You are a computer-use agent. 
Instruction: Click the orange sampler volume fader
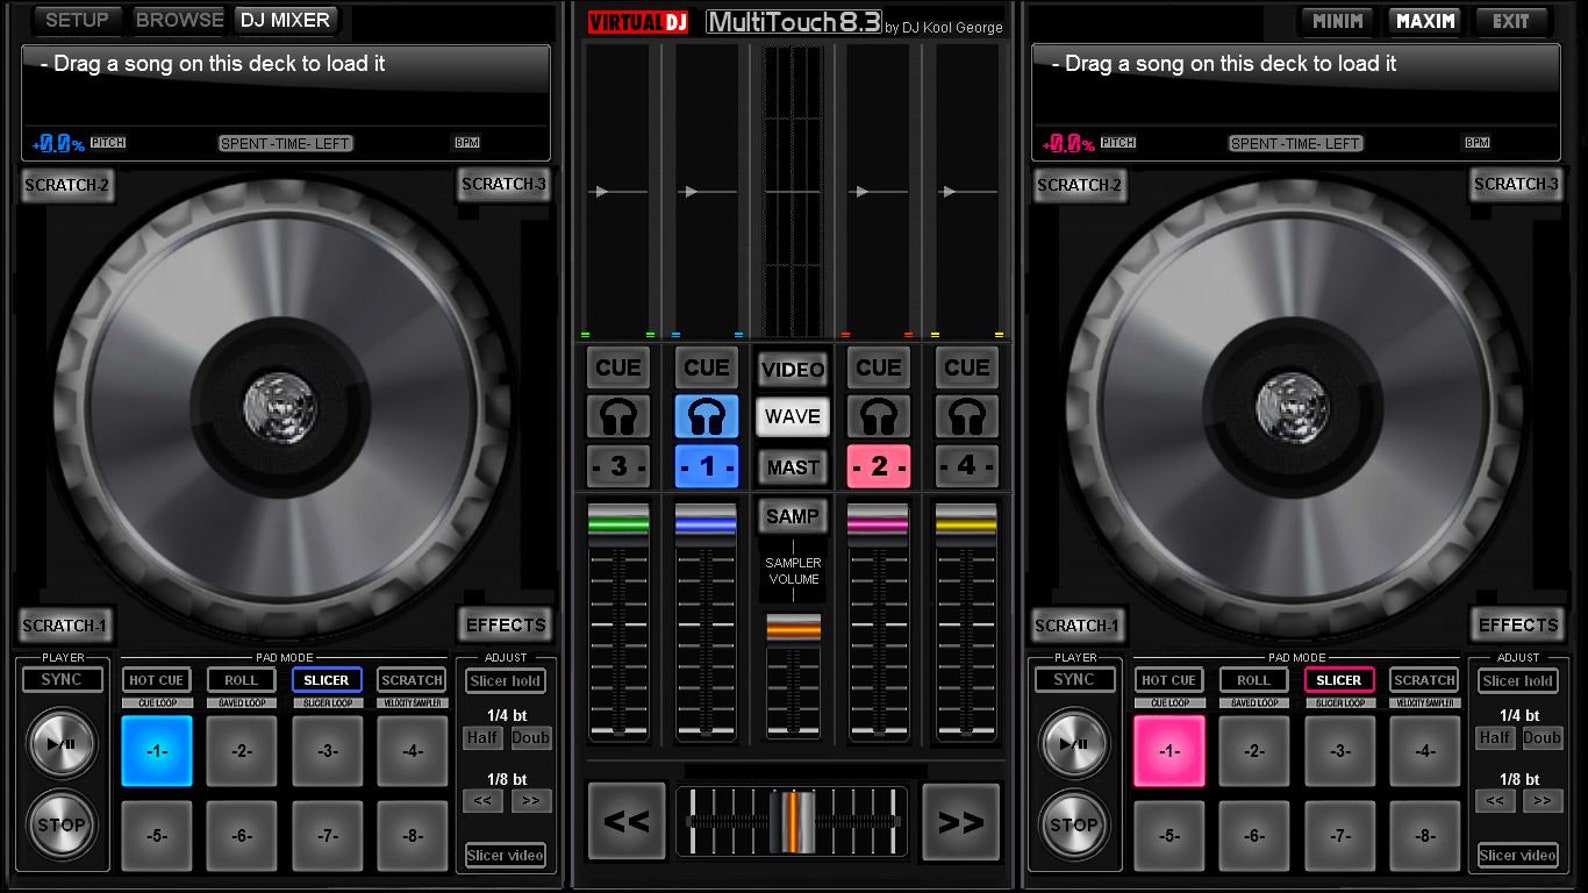[x=793, y=628]
